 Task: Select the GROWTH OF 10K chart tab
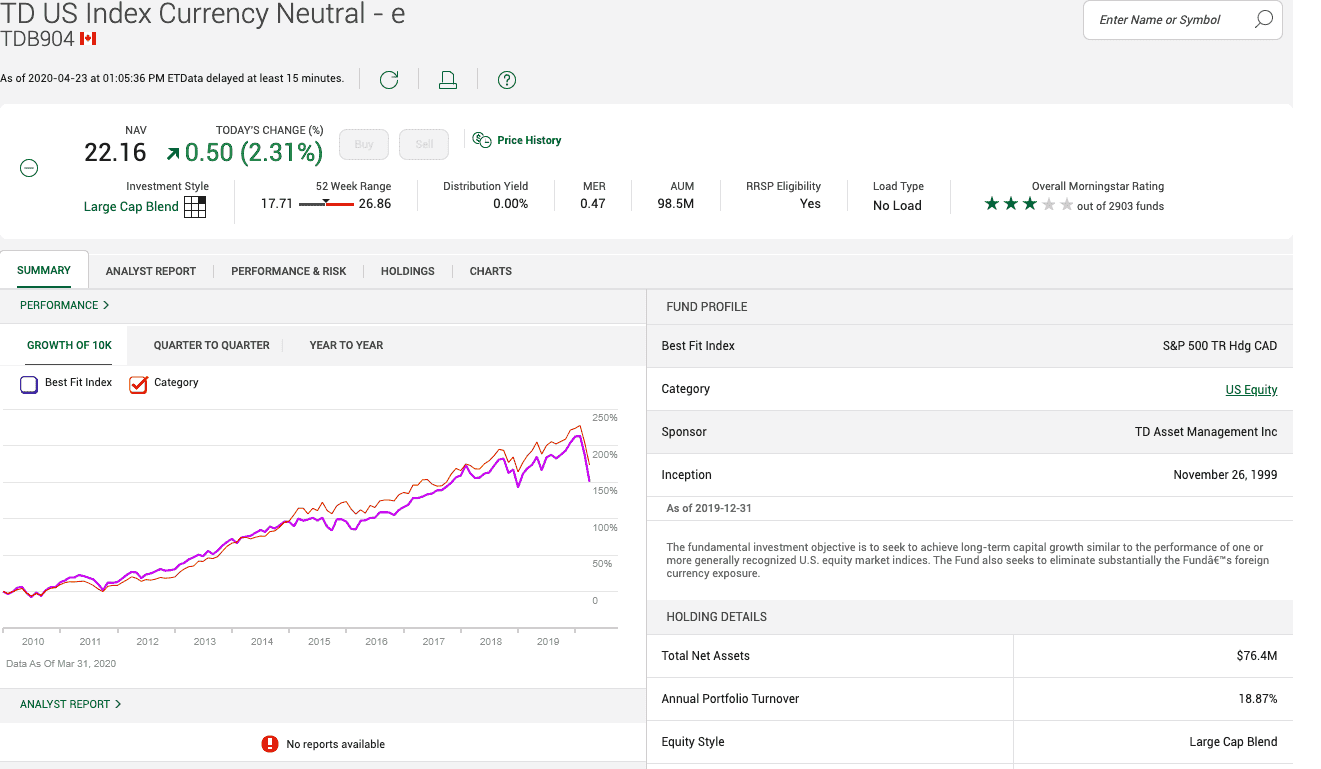click(x=69, y=345)
